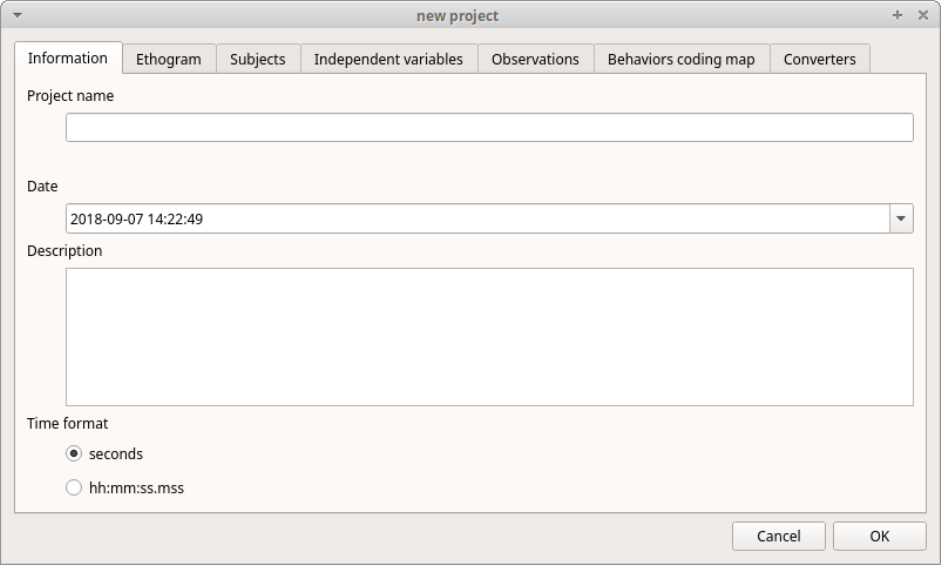Select the Information tab
The height and width of the screenshot is (565, 941).
coord(68,58)
